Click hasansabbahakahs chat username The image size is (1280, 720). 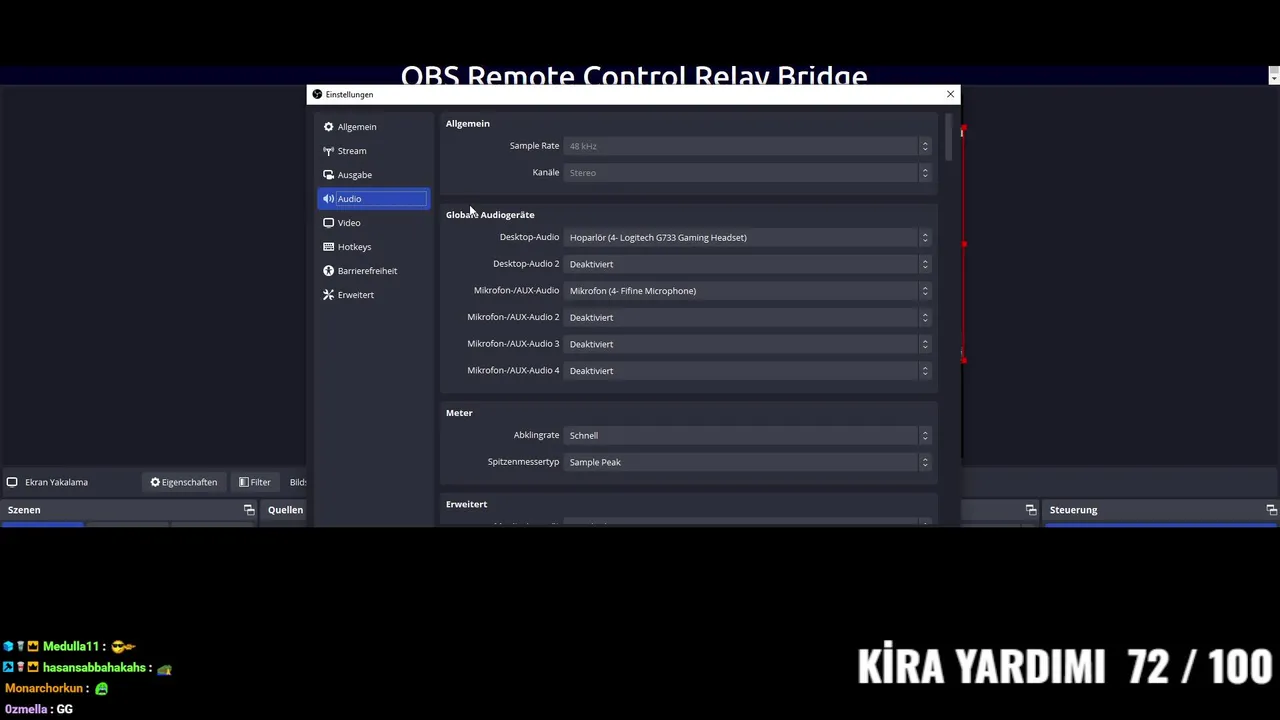click(x=94, y=668)
